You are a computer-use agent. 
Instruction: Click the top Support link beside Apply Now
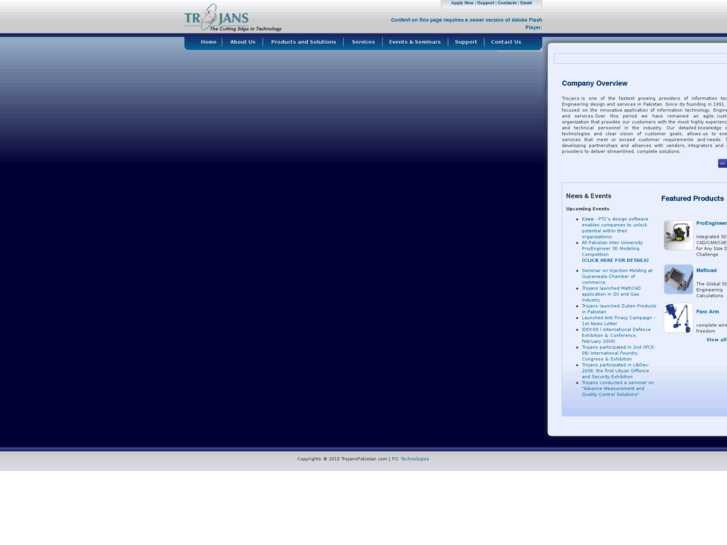[x=485, y=3]
